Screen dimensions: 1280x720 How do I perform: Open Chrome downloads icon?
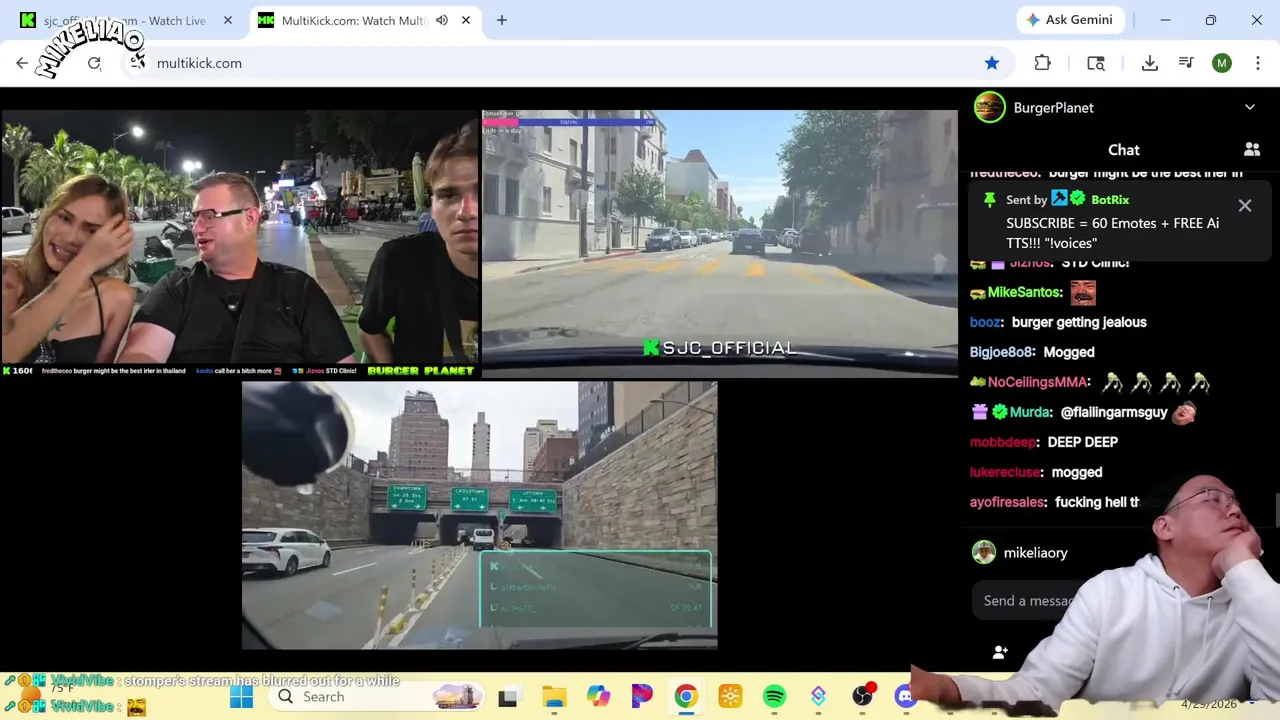(x=1150, y=63)
